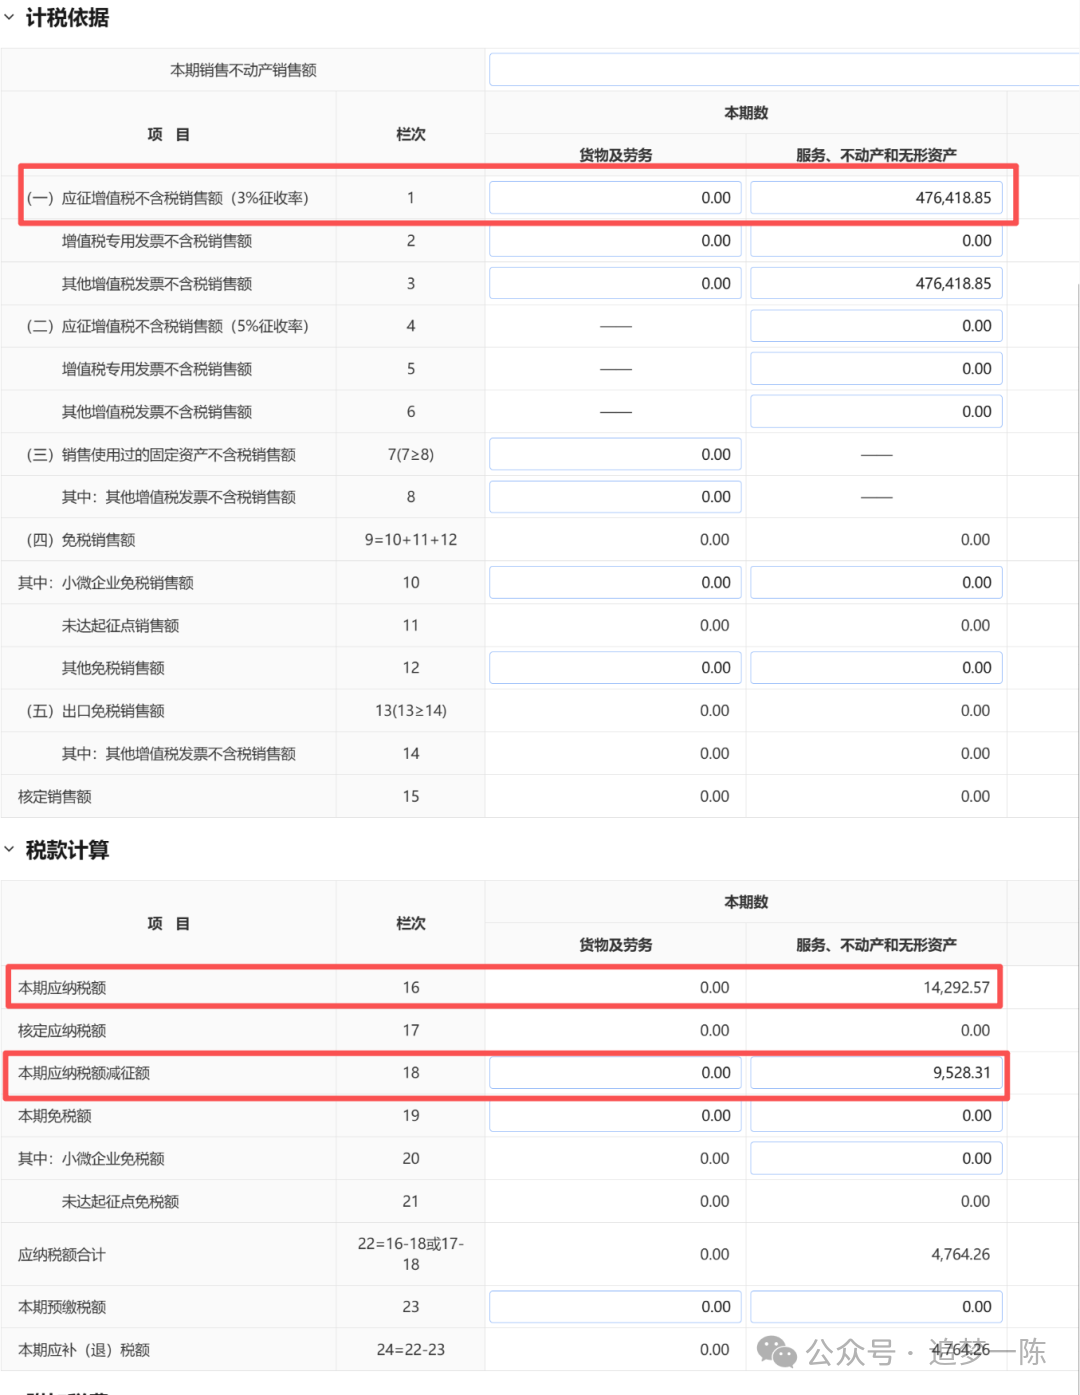Click the 本期预缴税额 goods field in row 23

click(614, 1306)
